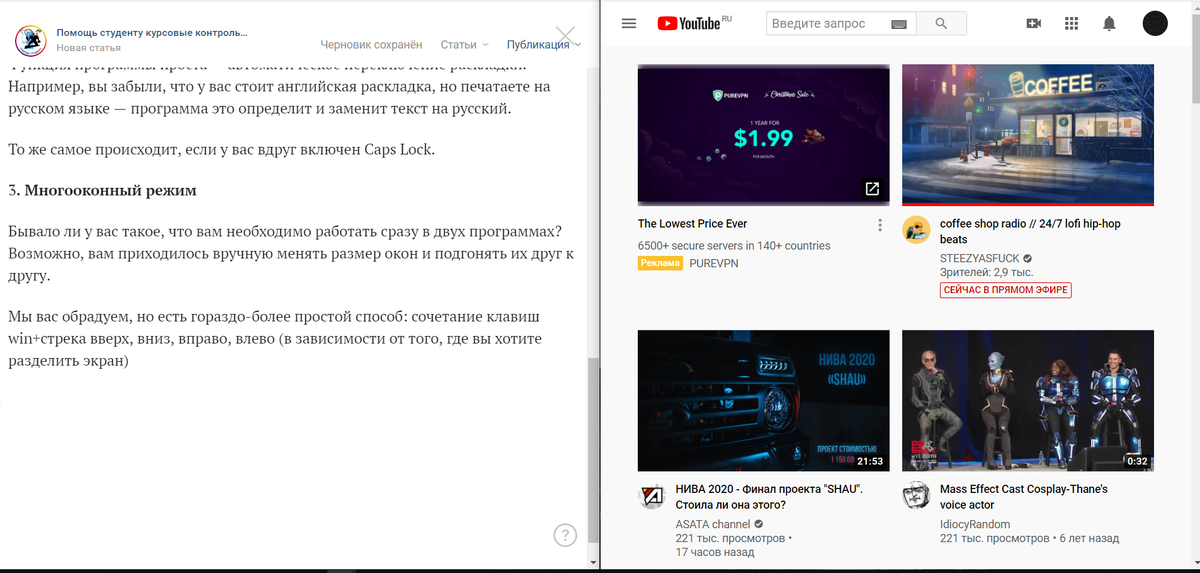This screenshot has width=1200, height=573.
Task: Play the Mass Effect Cast Cosplay thumbnail
Action: tap(1028, 400)
